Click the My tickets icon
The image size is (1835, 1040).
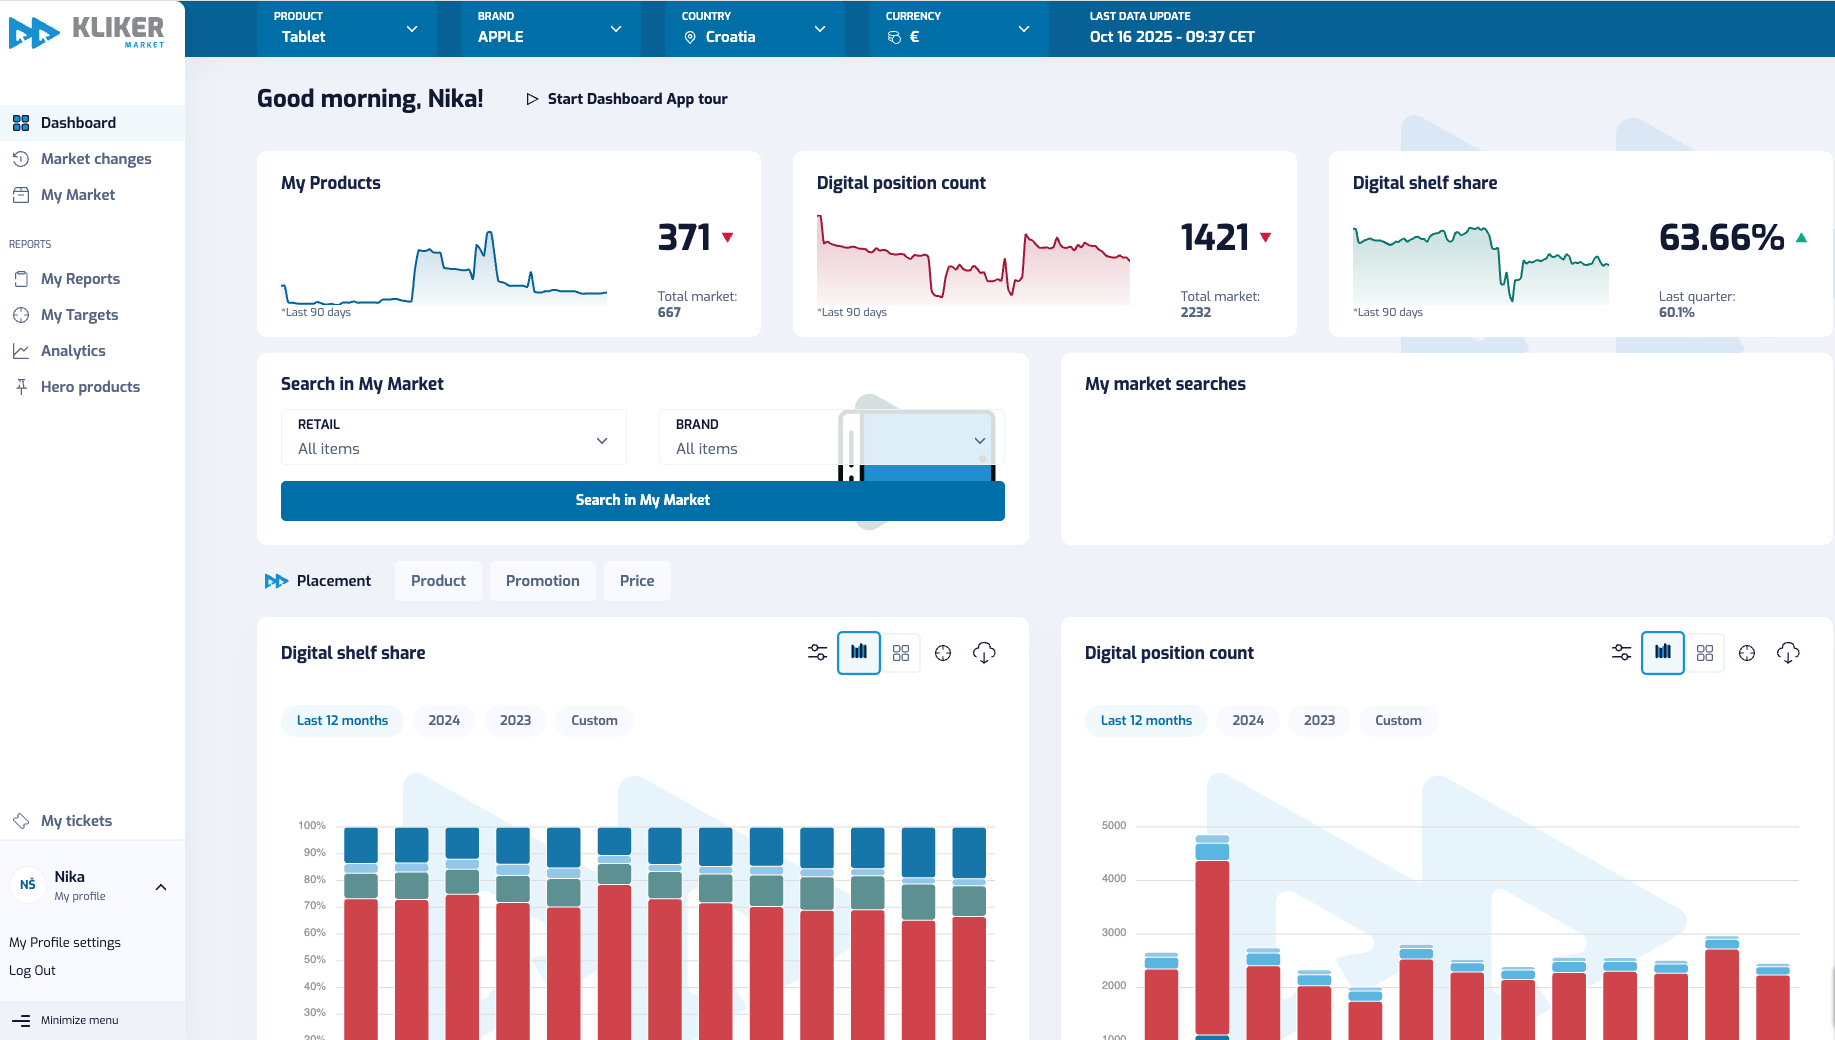[22, 820]
